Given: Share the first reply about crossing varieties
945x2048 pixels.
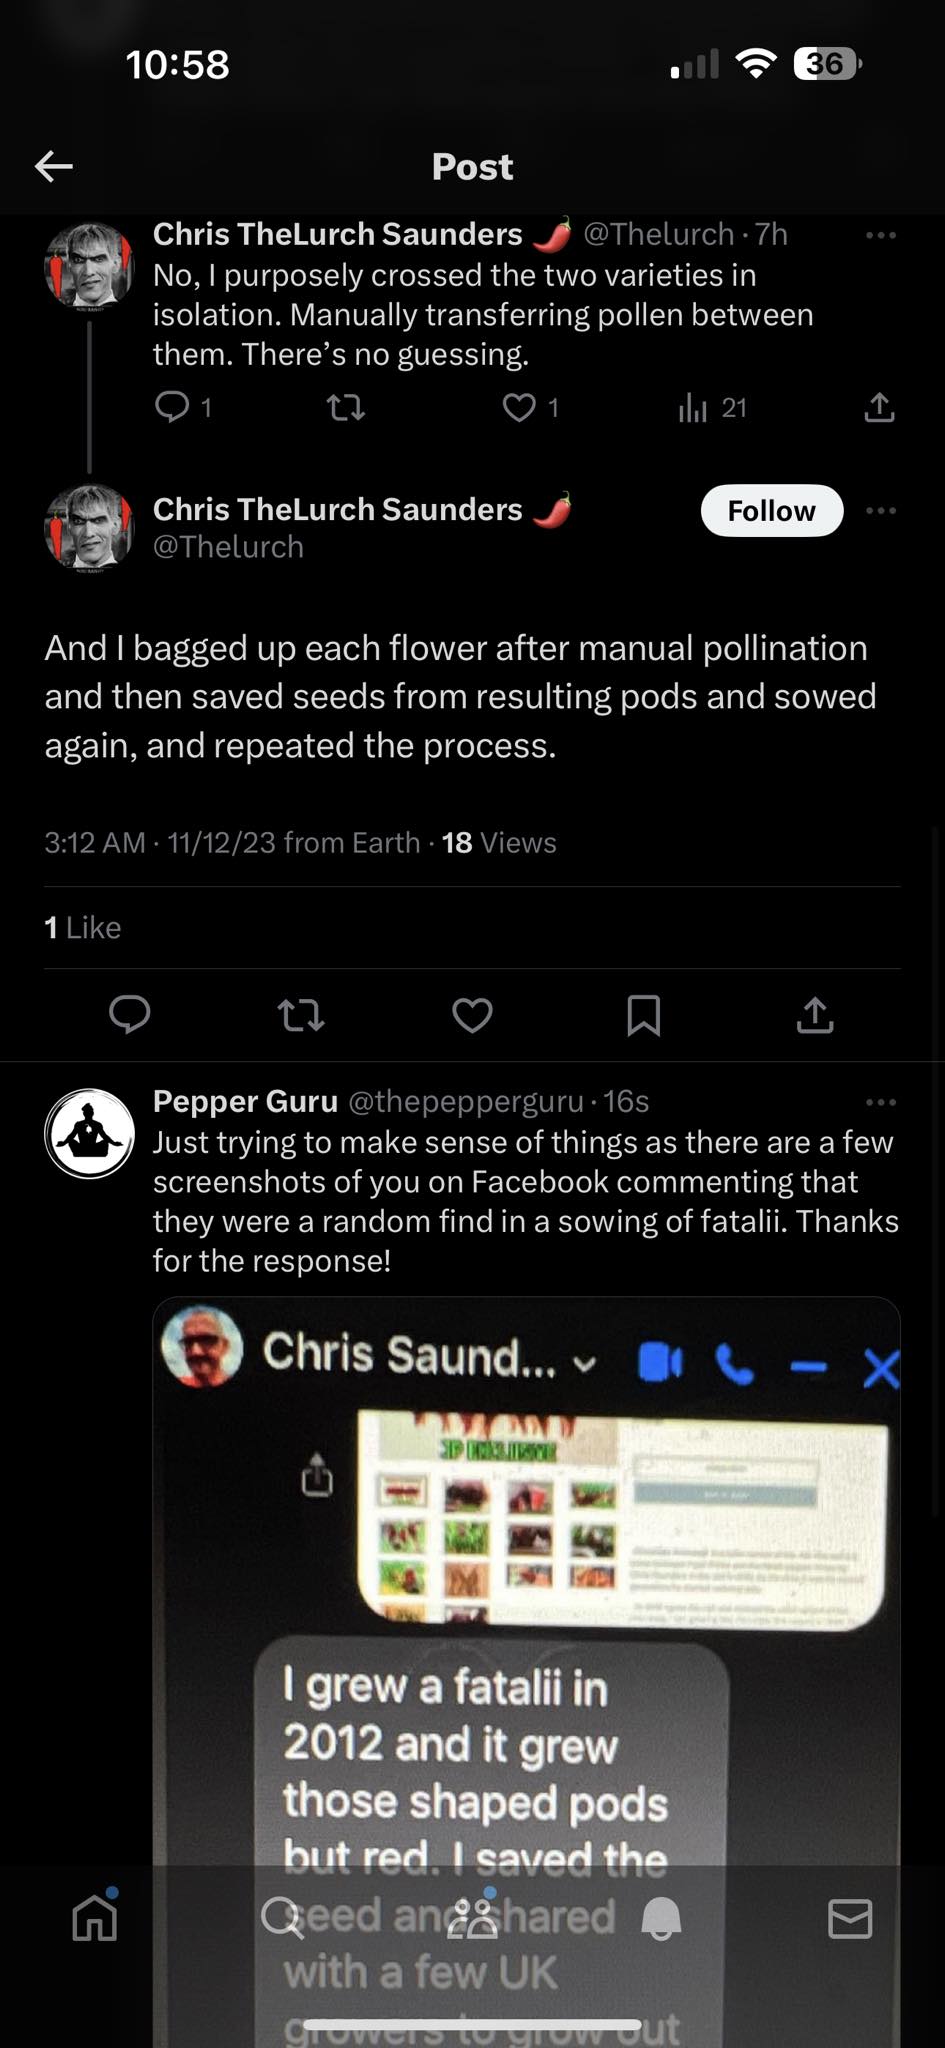Looking at the screenshot, I should coord(879,408).
